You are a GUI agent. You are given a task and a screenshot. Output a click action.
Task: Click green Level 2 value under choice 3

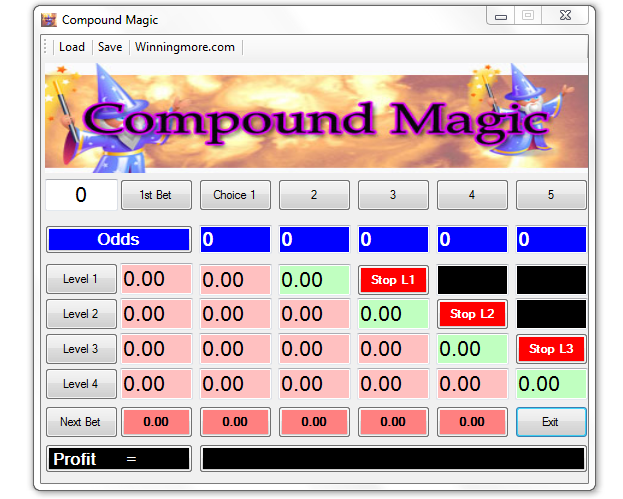(393, 314)
